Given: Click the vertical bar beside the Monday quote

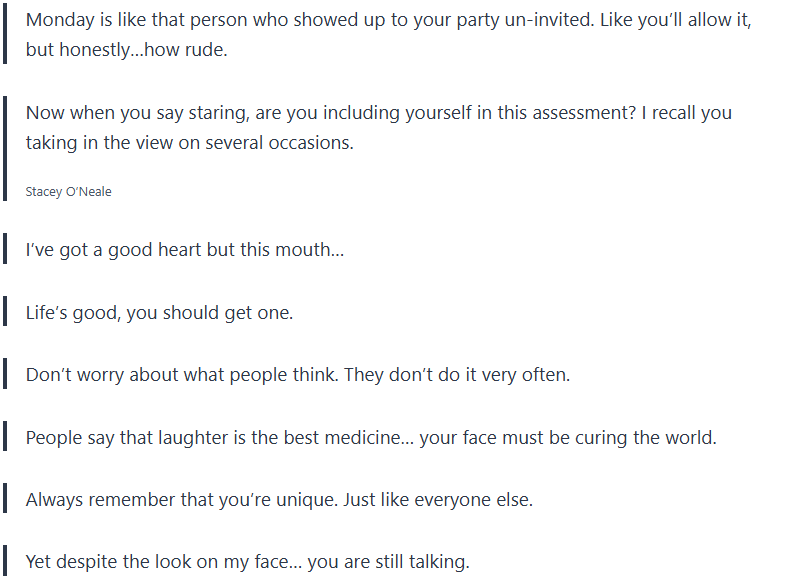Looking at the screenshot, I should [5, 34].
